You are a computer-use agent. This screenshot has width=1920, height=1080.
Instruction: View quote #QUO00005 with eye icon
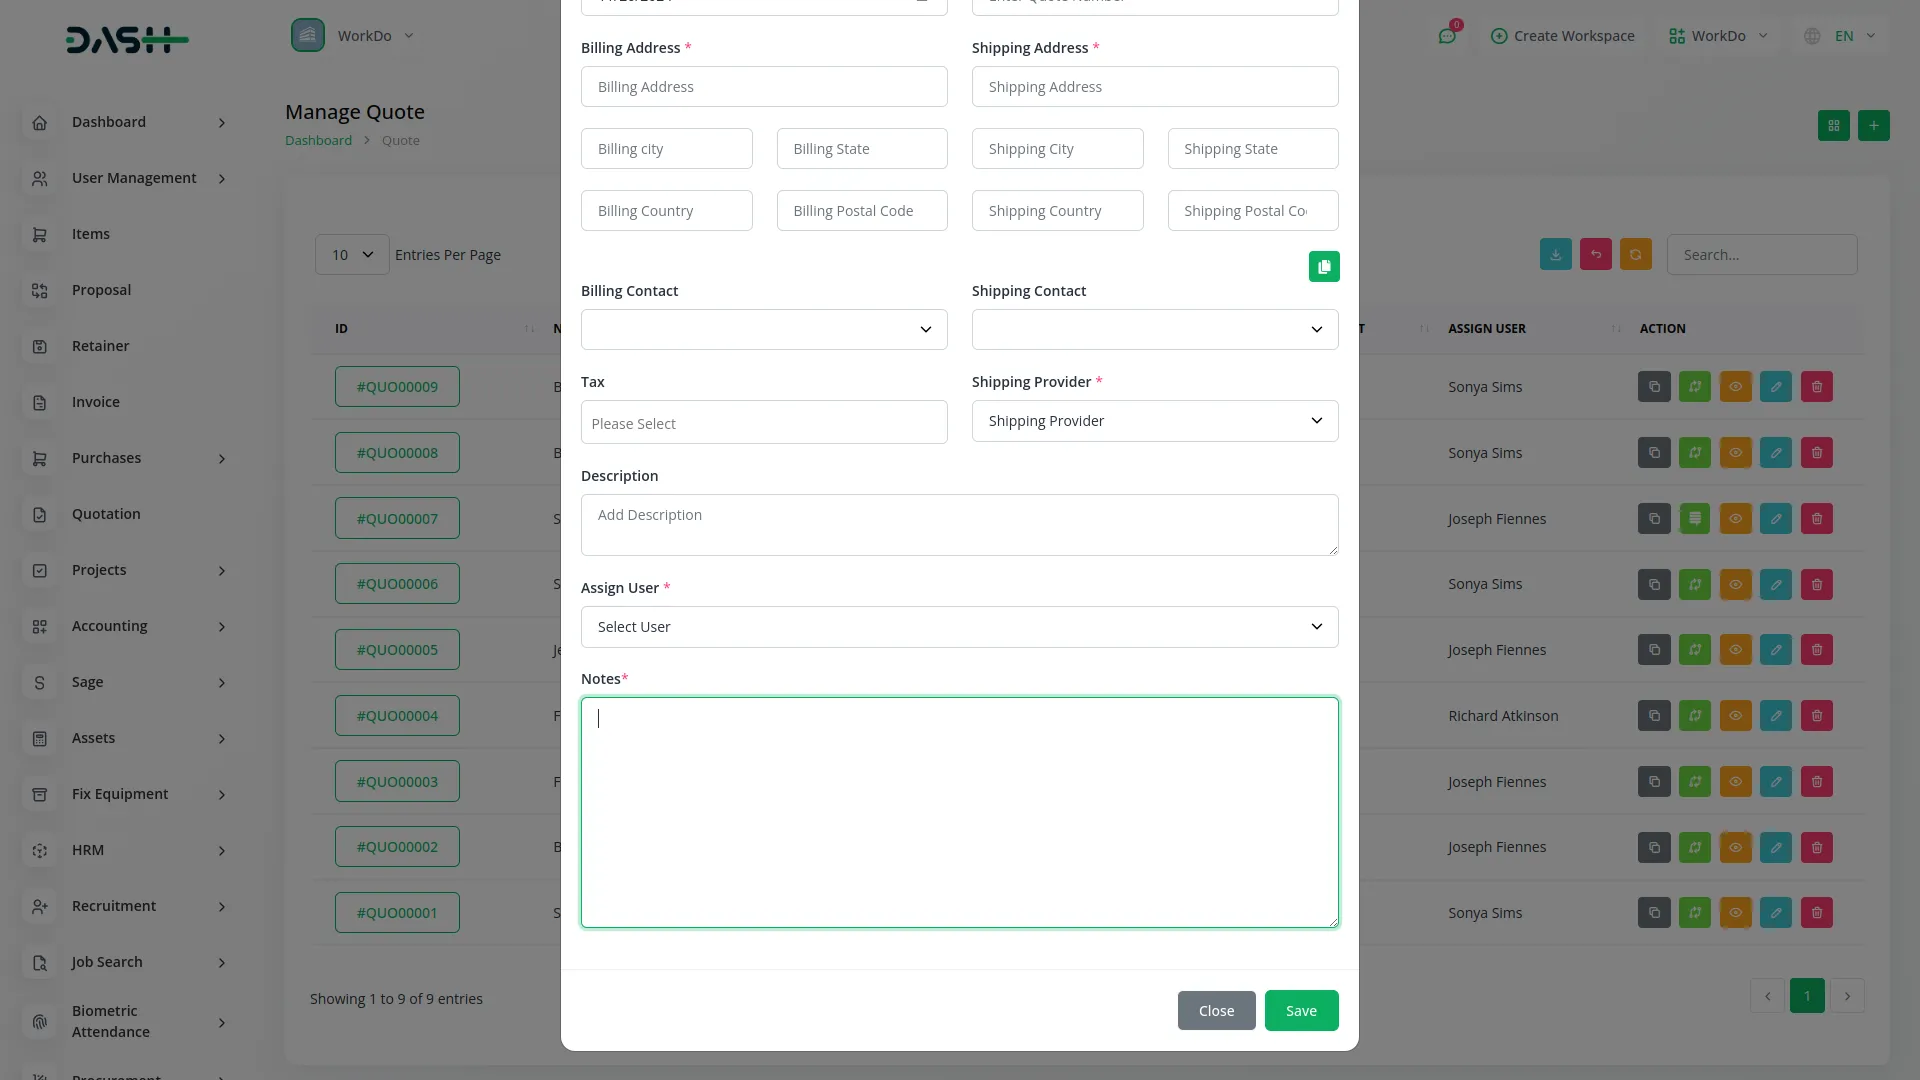point(1736,650)
